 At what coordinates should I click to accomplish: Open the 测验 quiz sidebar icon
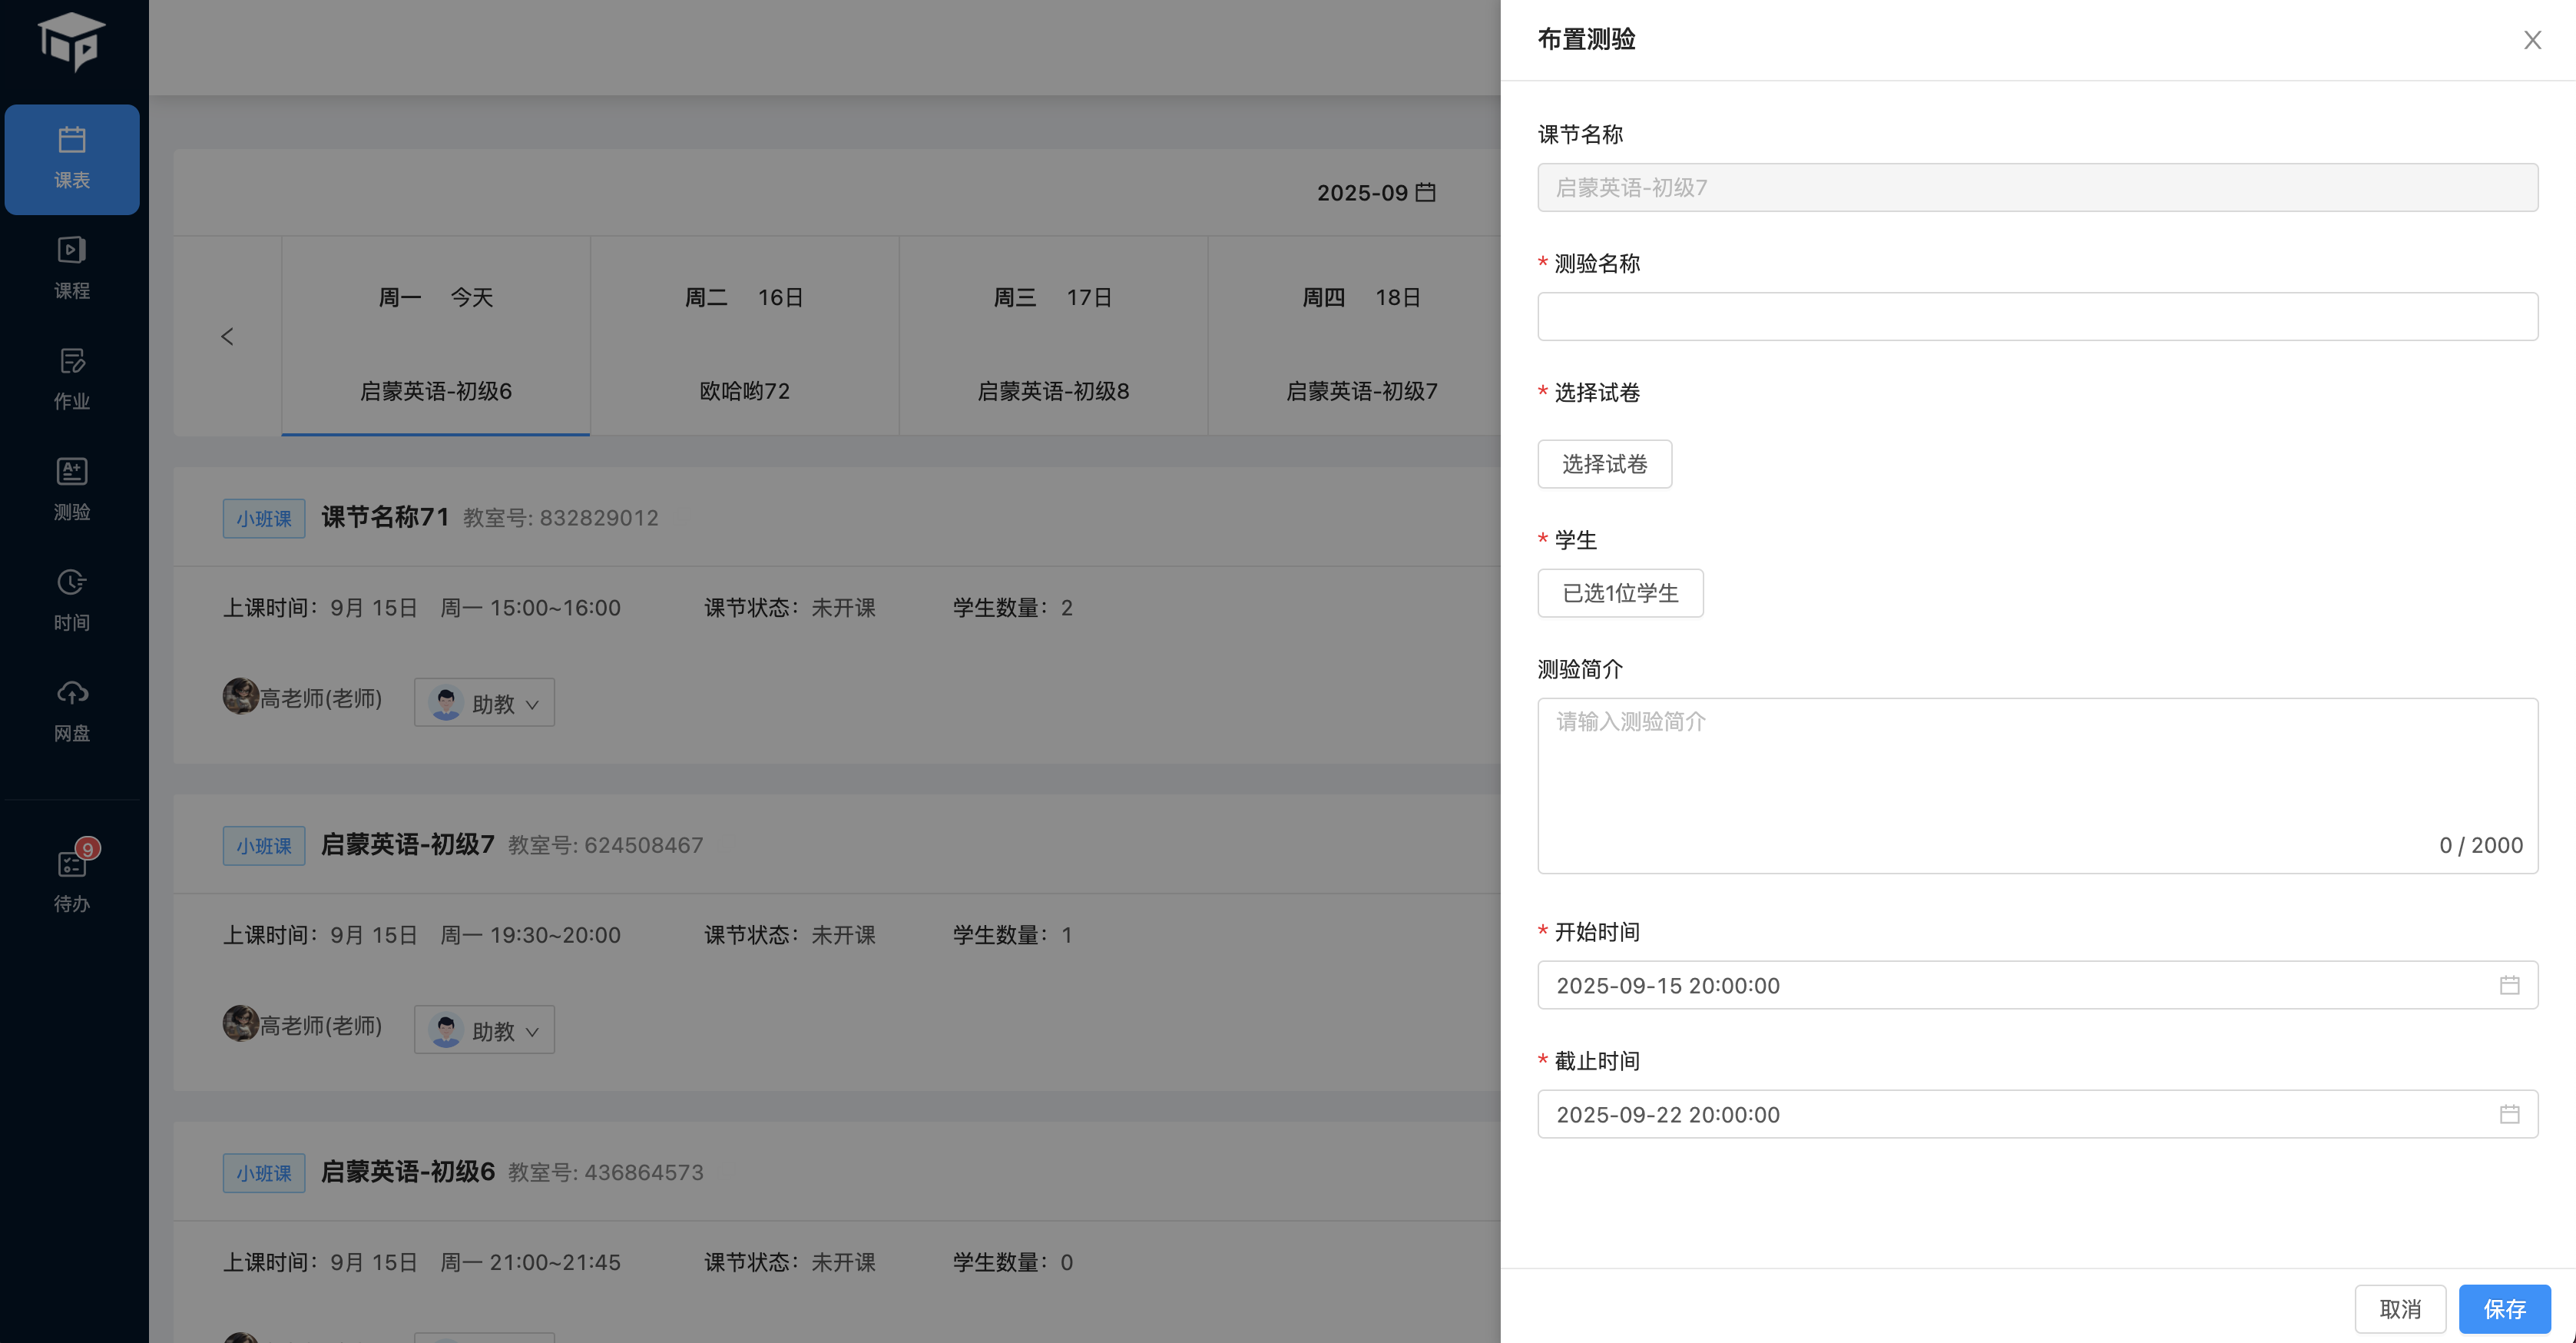click(x=71, y=489)
